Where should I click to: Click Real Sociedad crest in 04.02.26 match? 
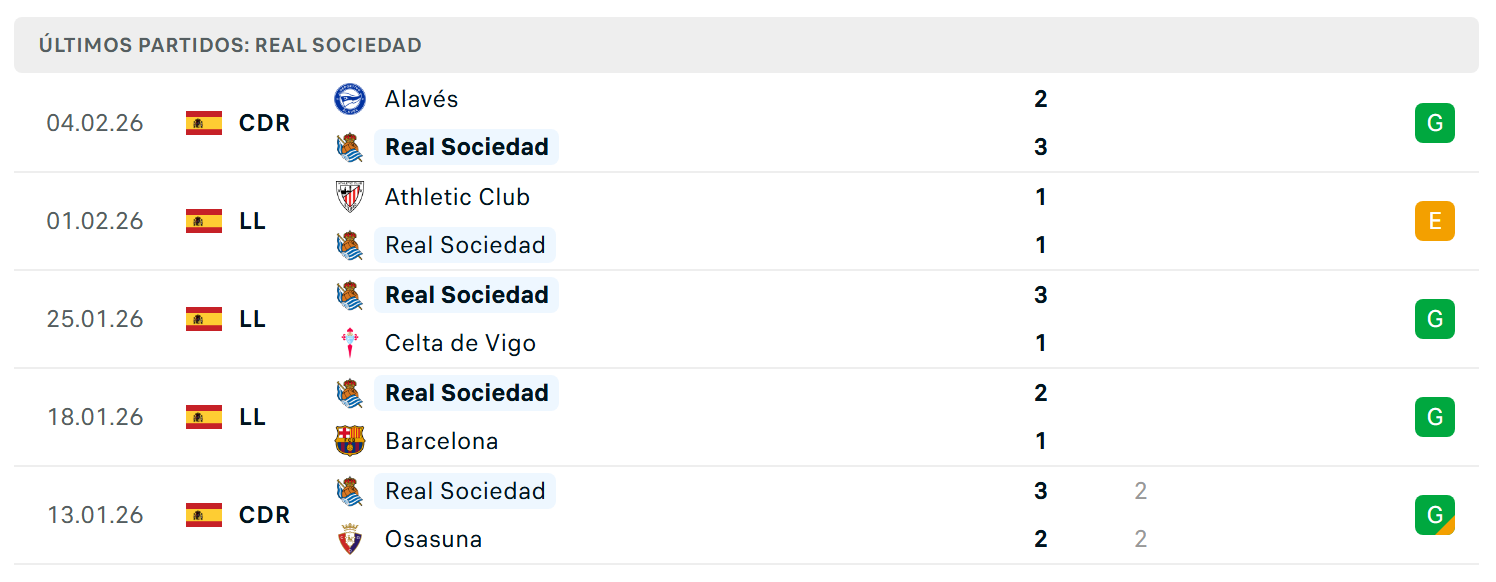pyautogui.click(x=350, y=147)
